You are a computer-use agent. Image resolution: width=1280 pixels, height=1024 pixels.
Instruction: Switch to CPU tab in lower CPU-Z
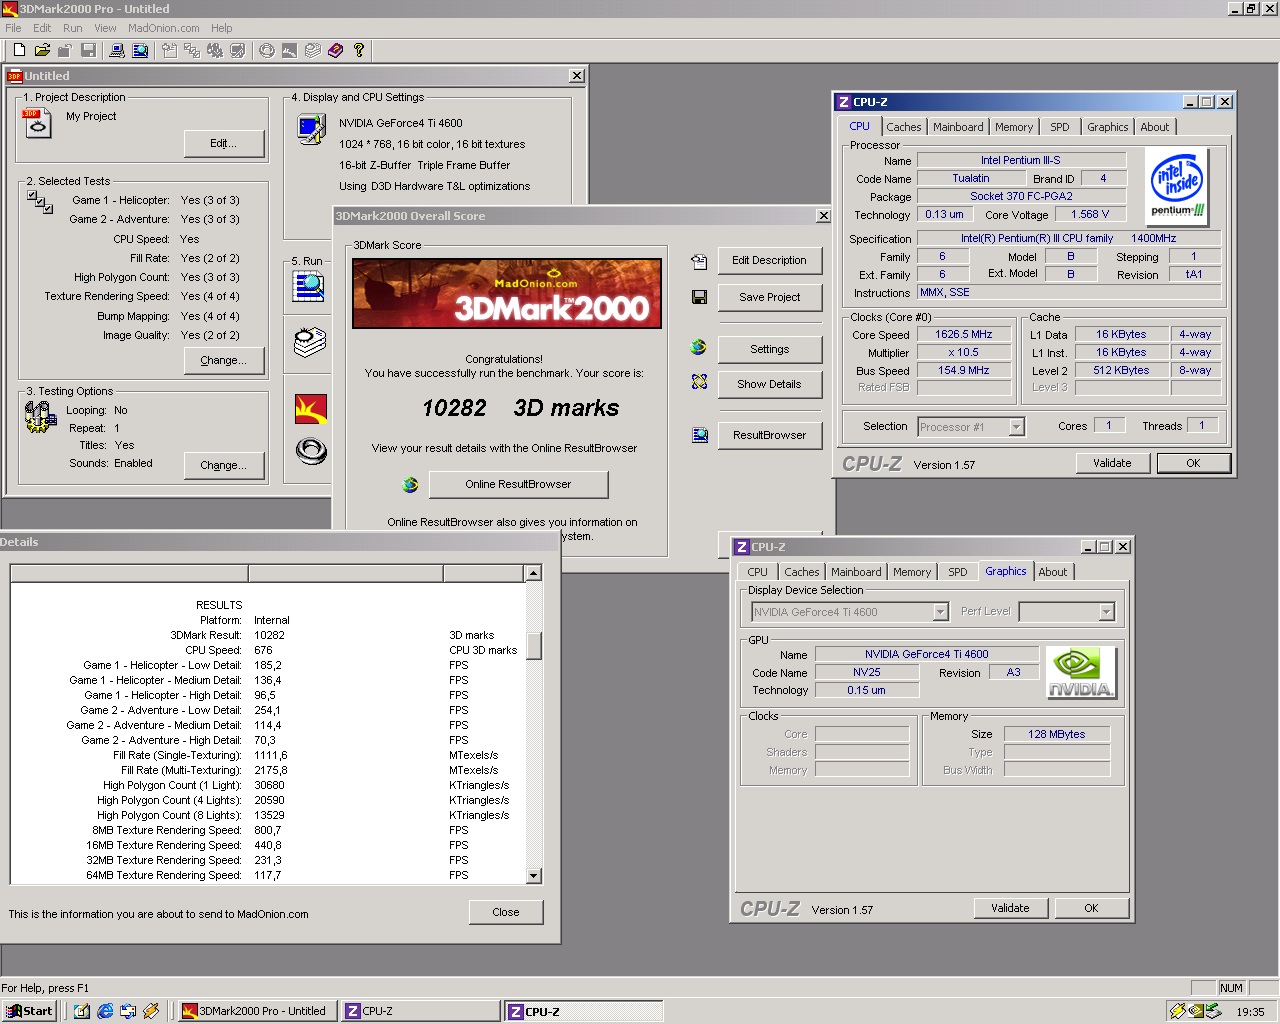point(758,572)
